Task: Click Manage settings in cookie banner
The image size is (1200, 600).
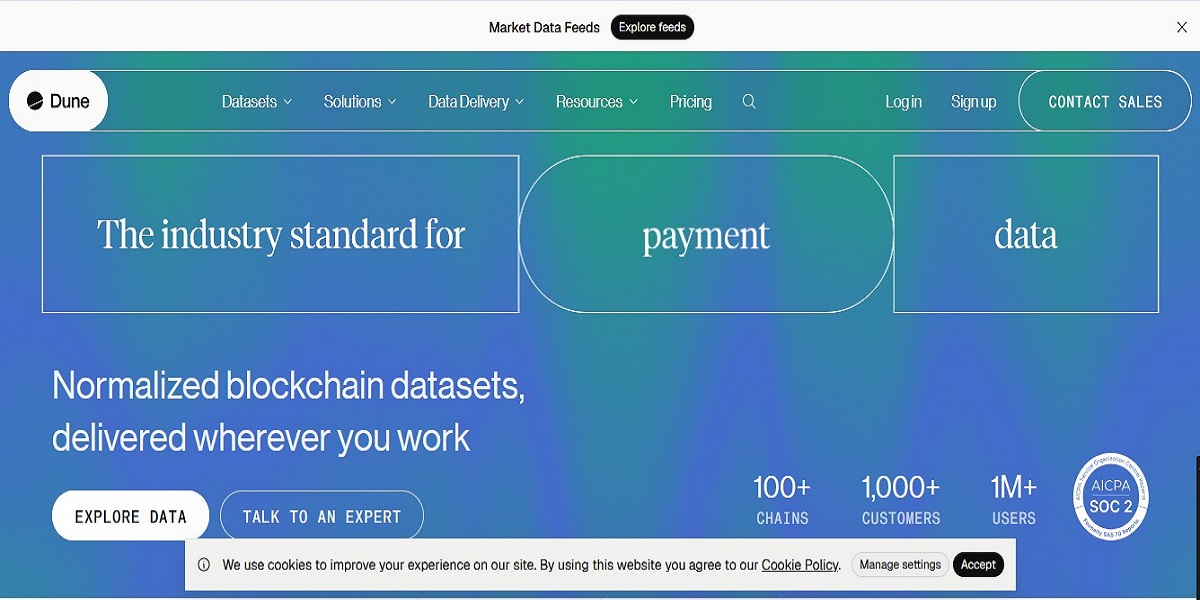Action: 900,565
